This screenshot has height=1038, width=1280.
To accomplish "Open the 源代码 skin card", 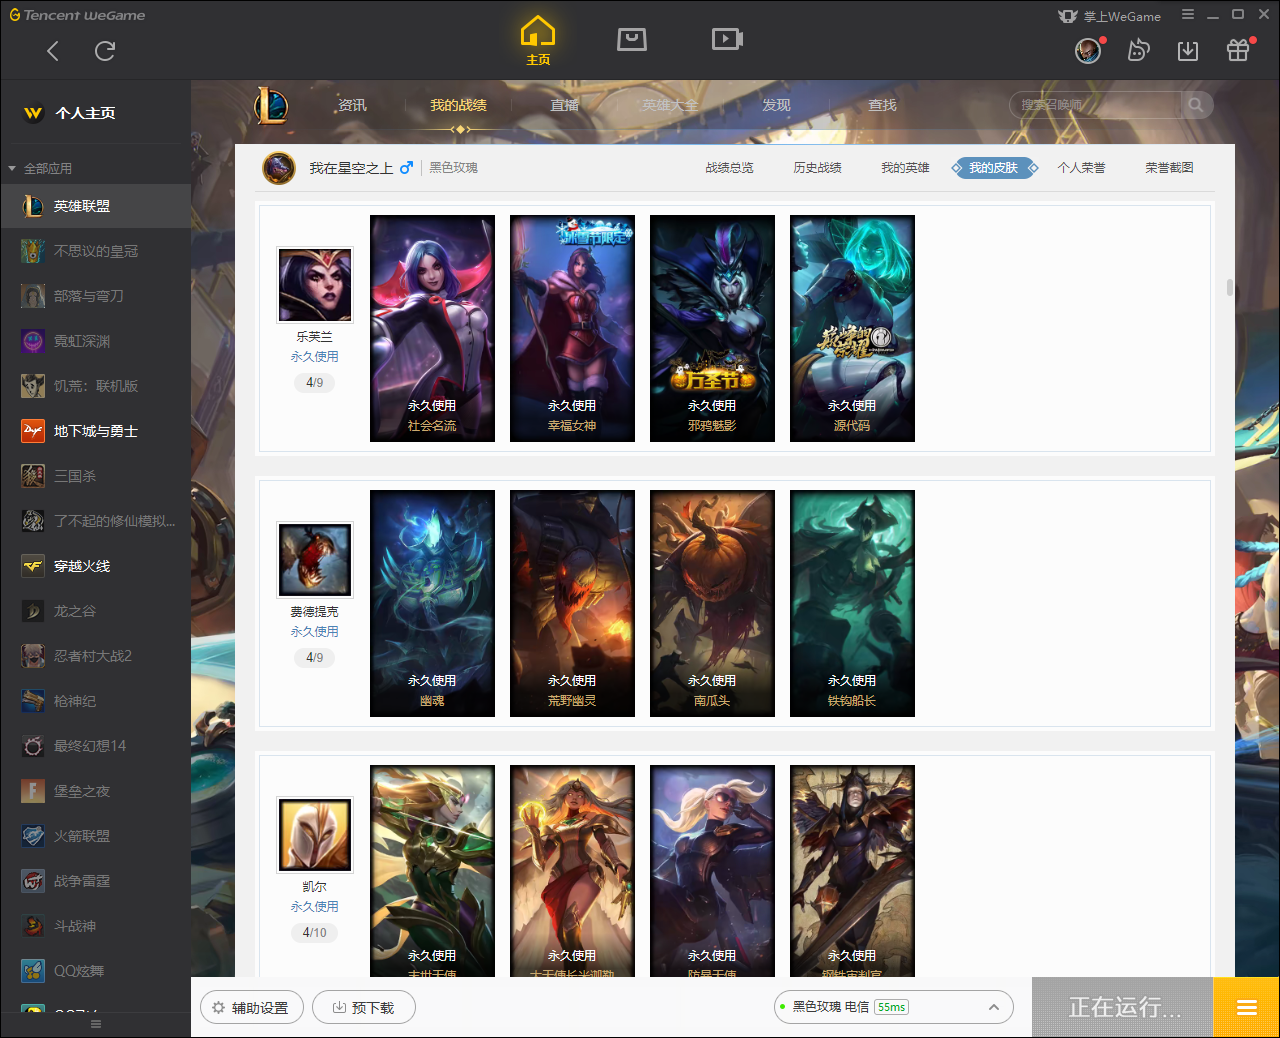I will coord(852,328).
